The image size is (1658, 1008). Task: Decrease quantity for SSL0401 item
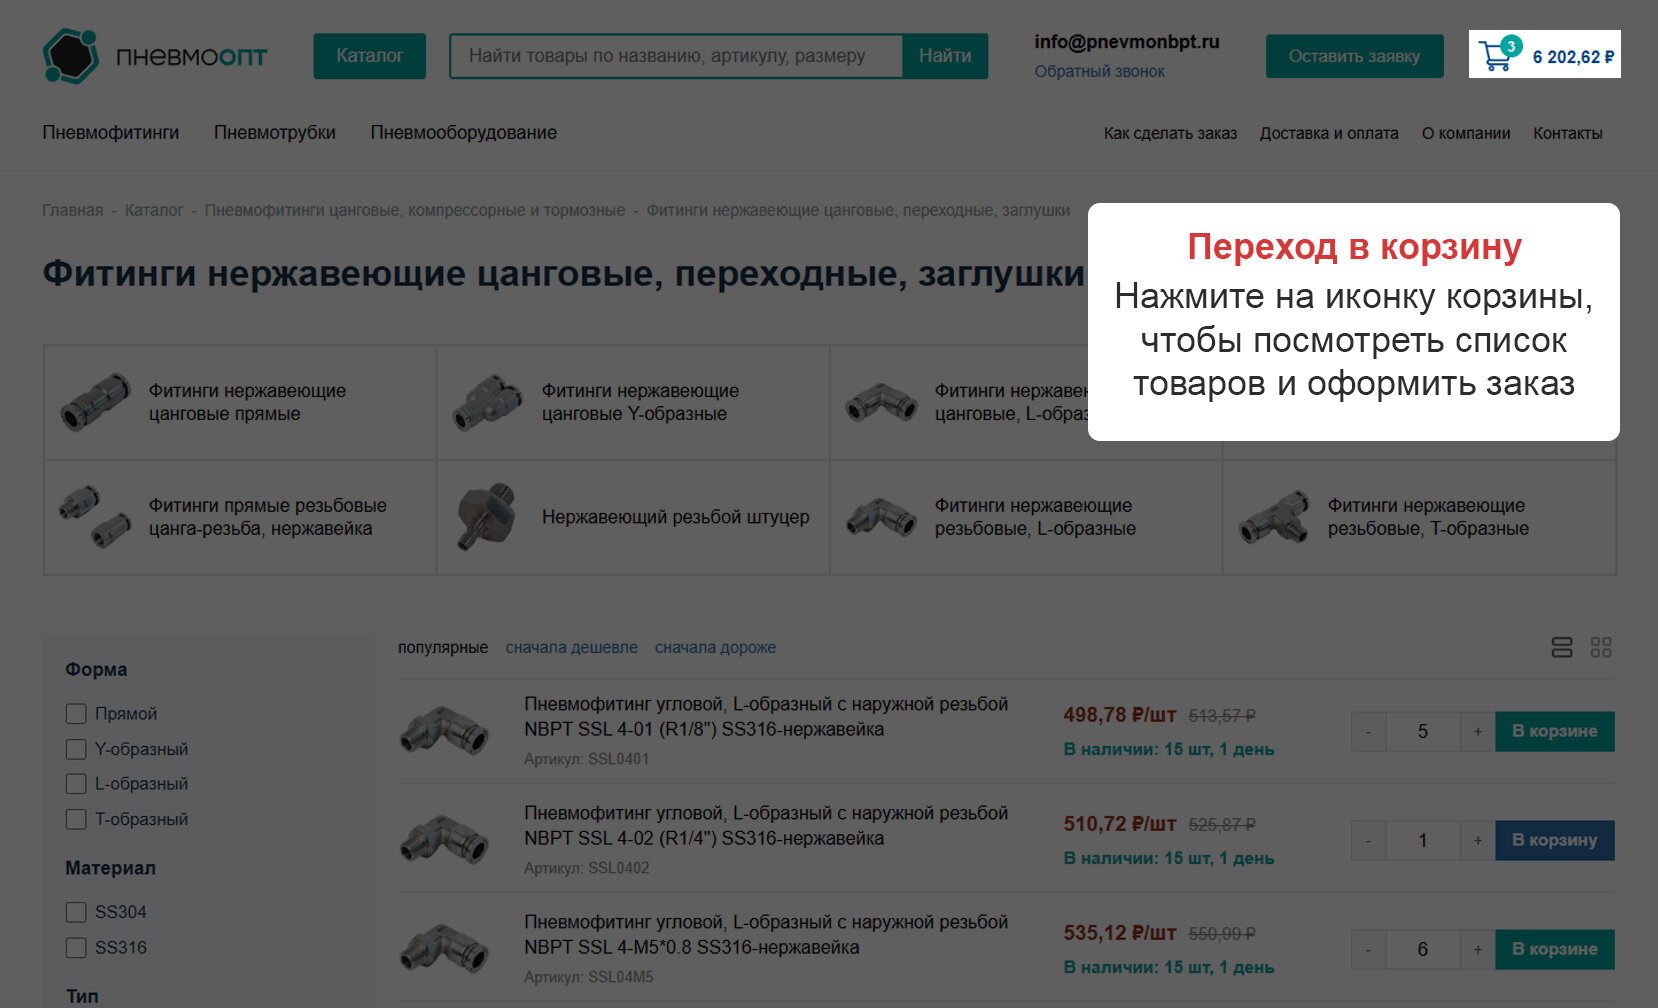pyautogui.click(x=1367, y=731)
